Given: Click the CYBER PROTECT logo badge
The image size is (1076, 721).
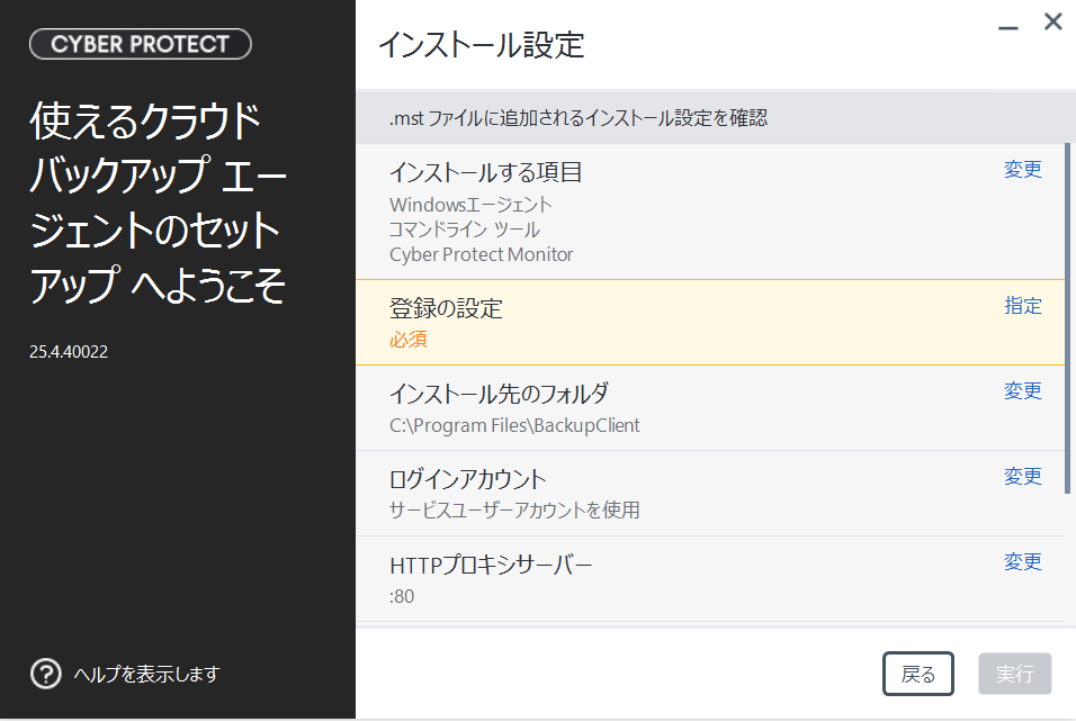Looking at the screenshot, I should pyautogui.click(x=141, y=44).
